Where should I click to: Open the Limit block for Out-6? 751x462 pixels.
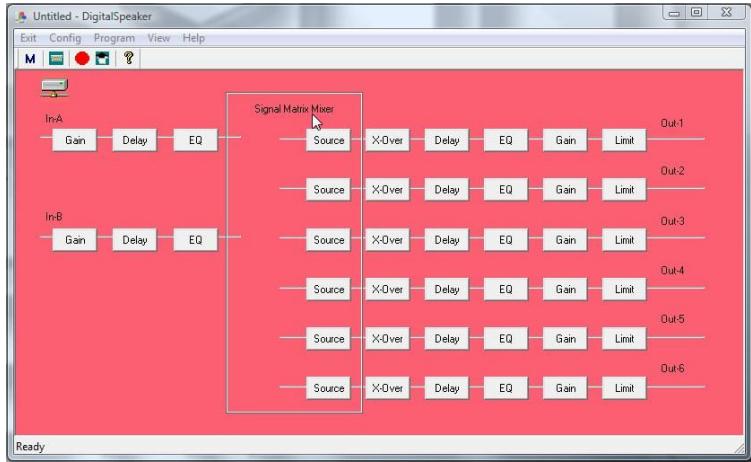click(x=624, y=388)
